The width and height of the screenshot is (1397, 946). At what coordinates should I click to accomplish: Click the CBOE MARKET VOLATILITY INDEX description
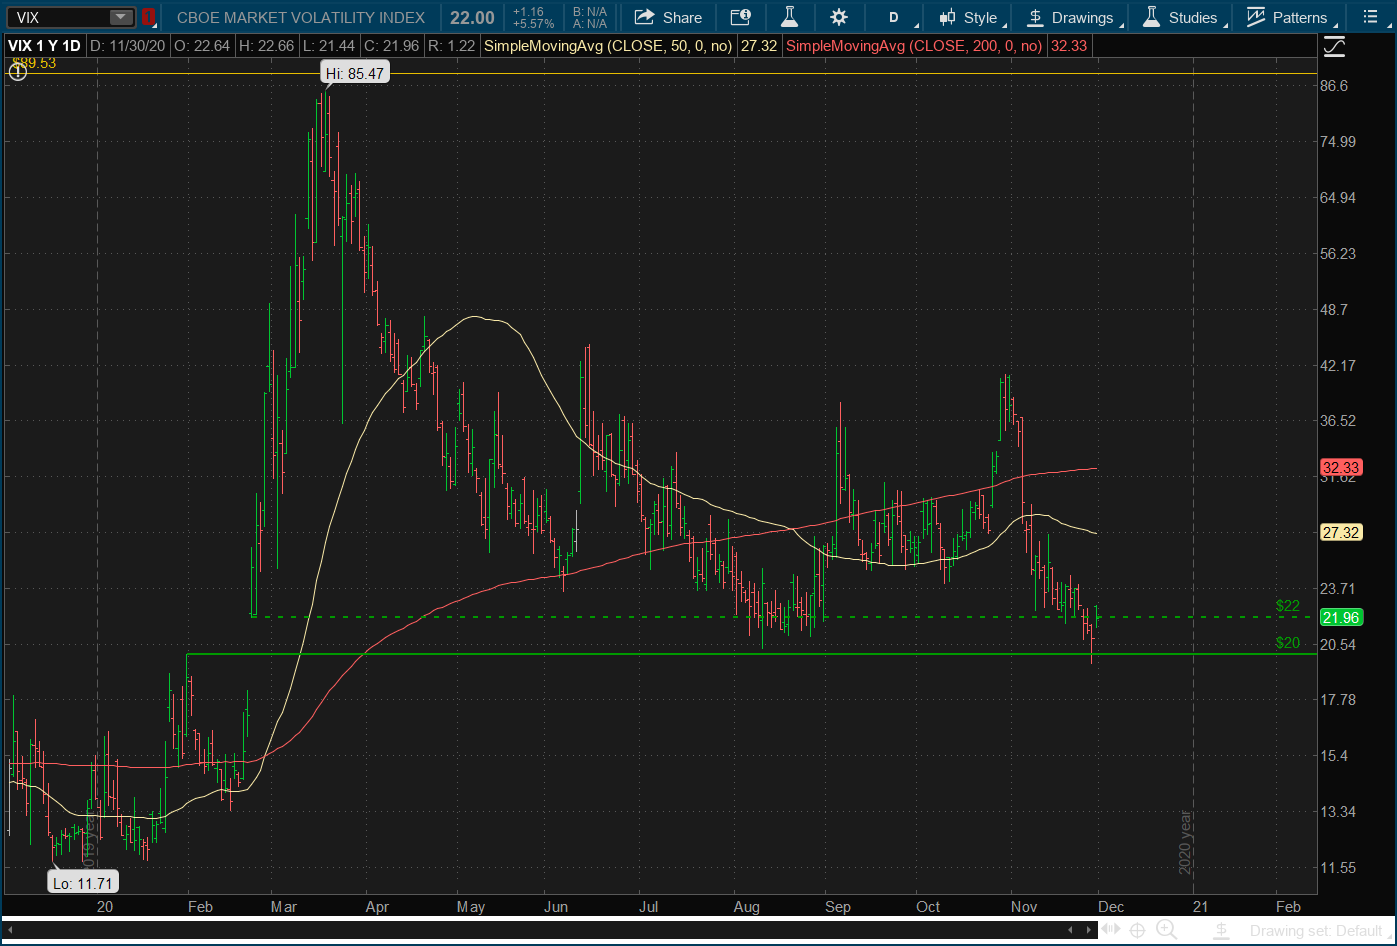(301, 17)
